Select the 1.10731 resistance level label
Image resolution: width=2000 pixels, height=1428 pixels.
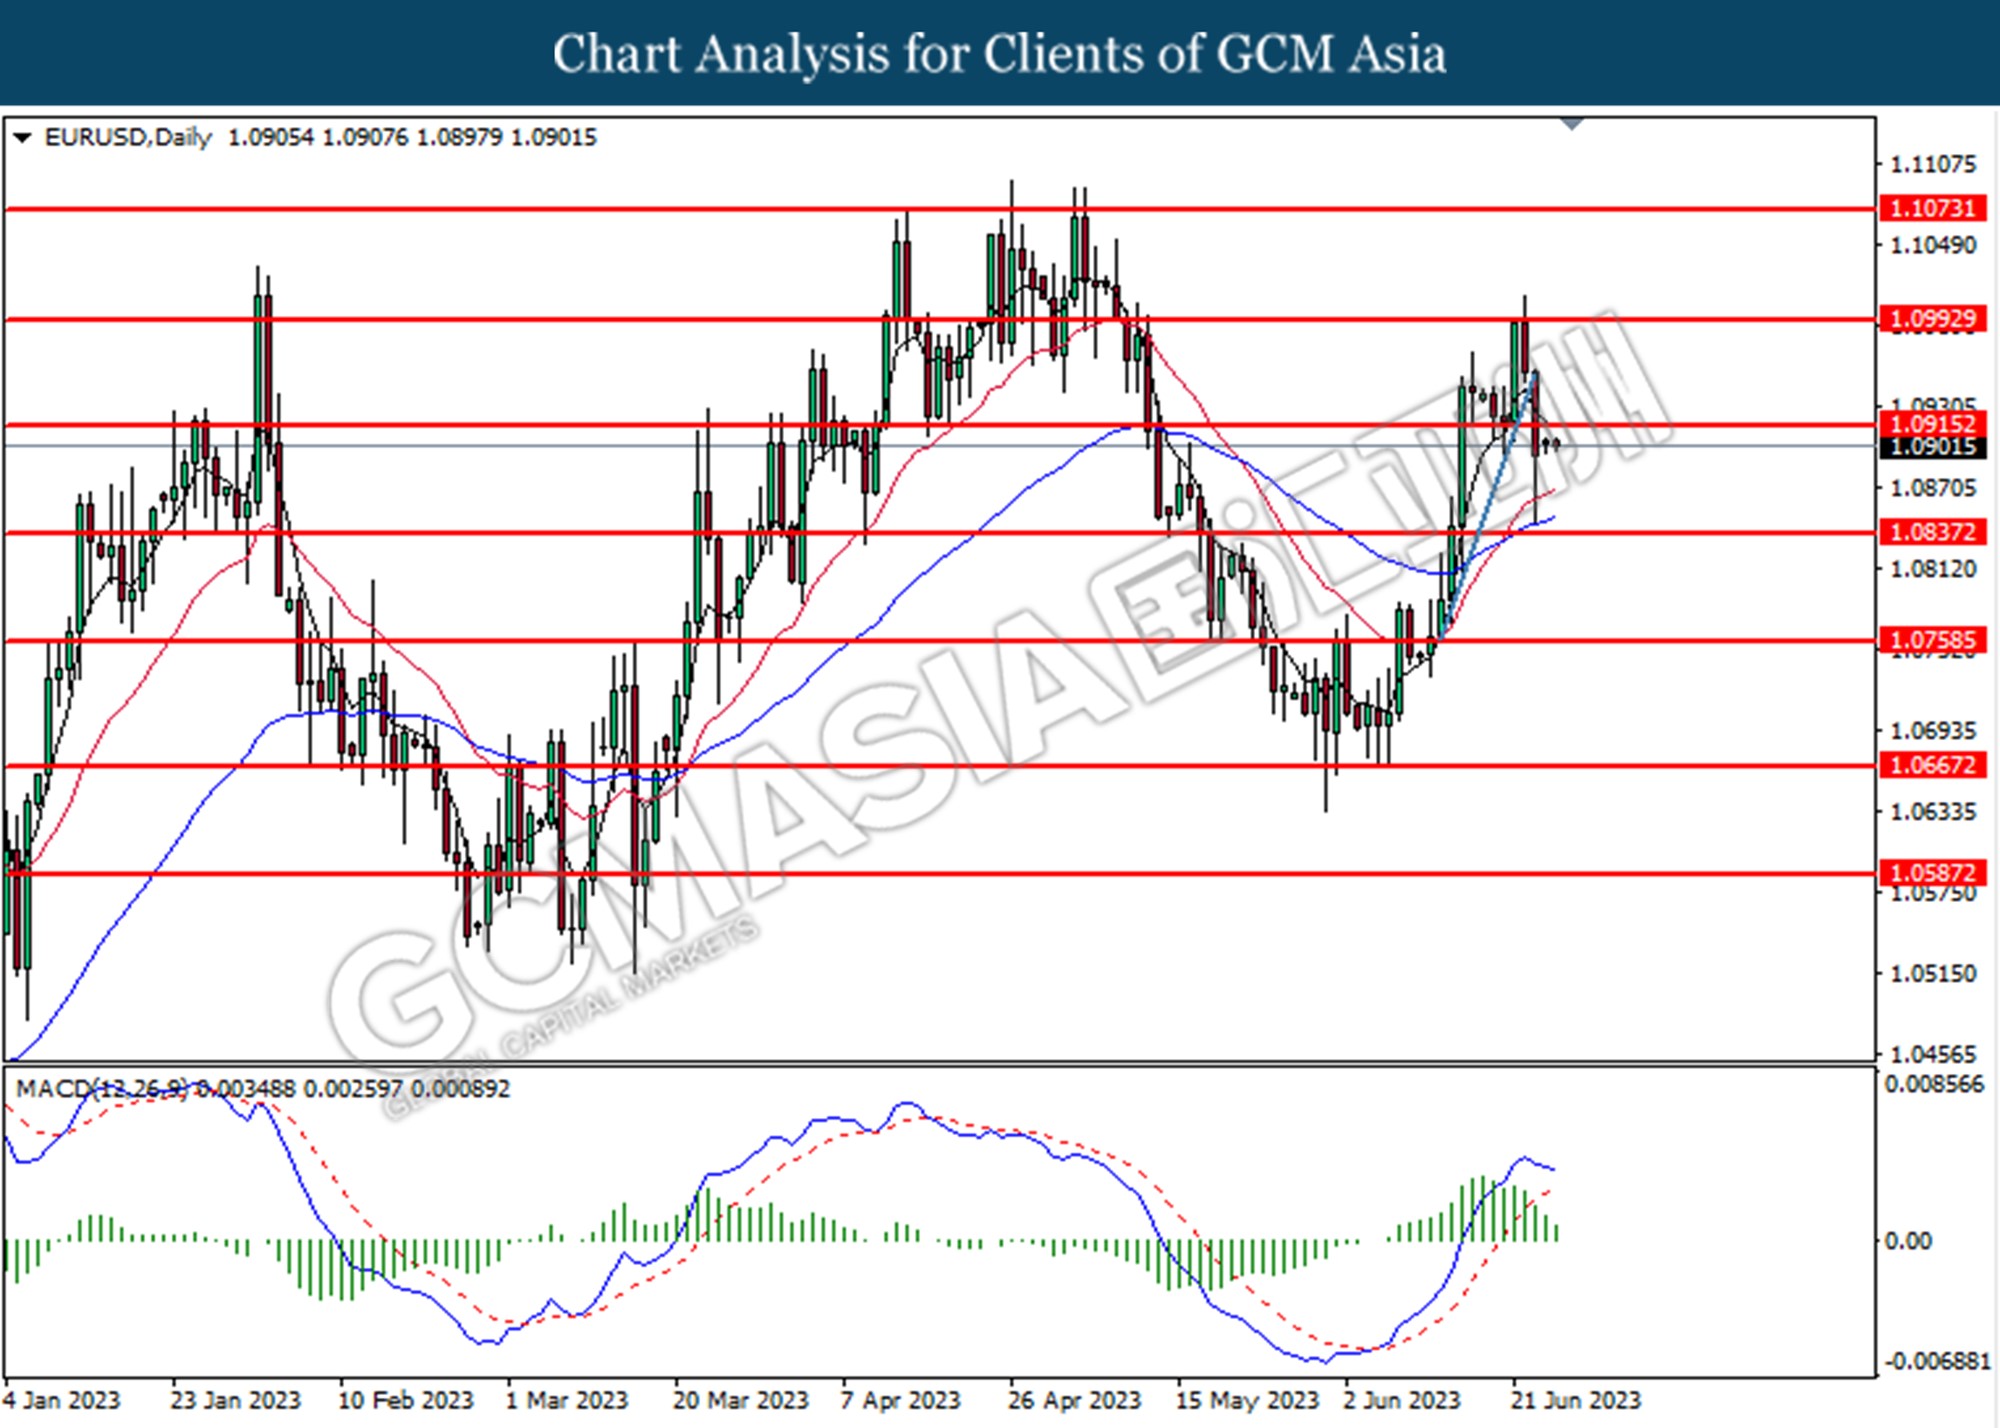click(x=1934, y=208)
